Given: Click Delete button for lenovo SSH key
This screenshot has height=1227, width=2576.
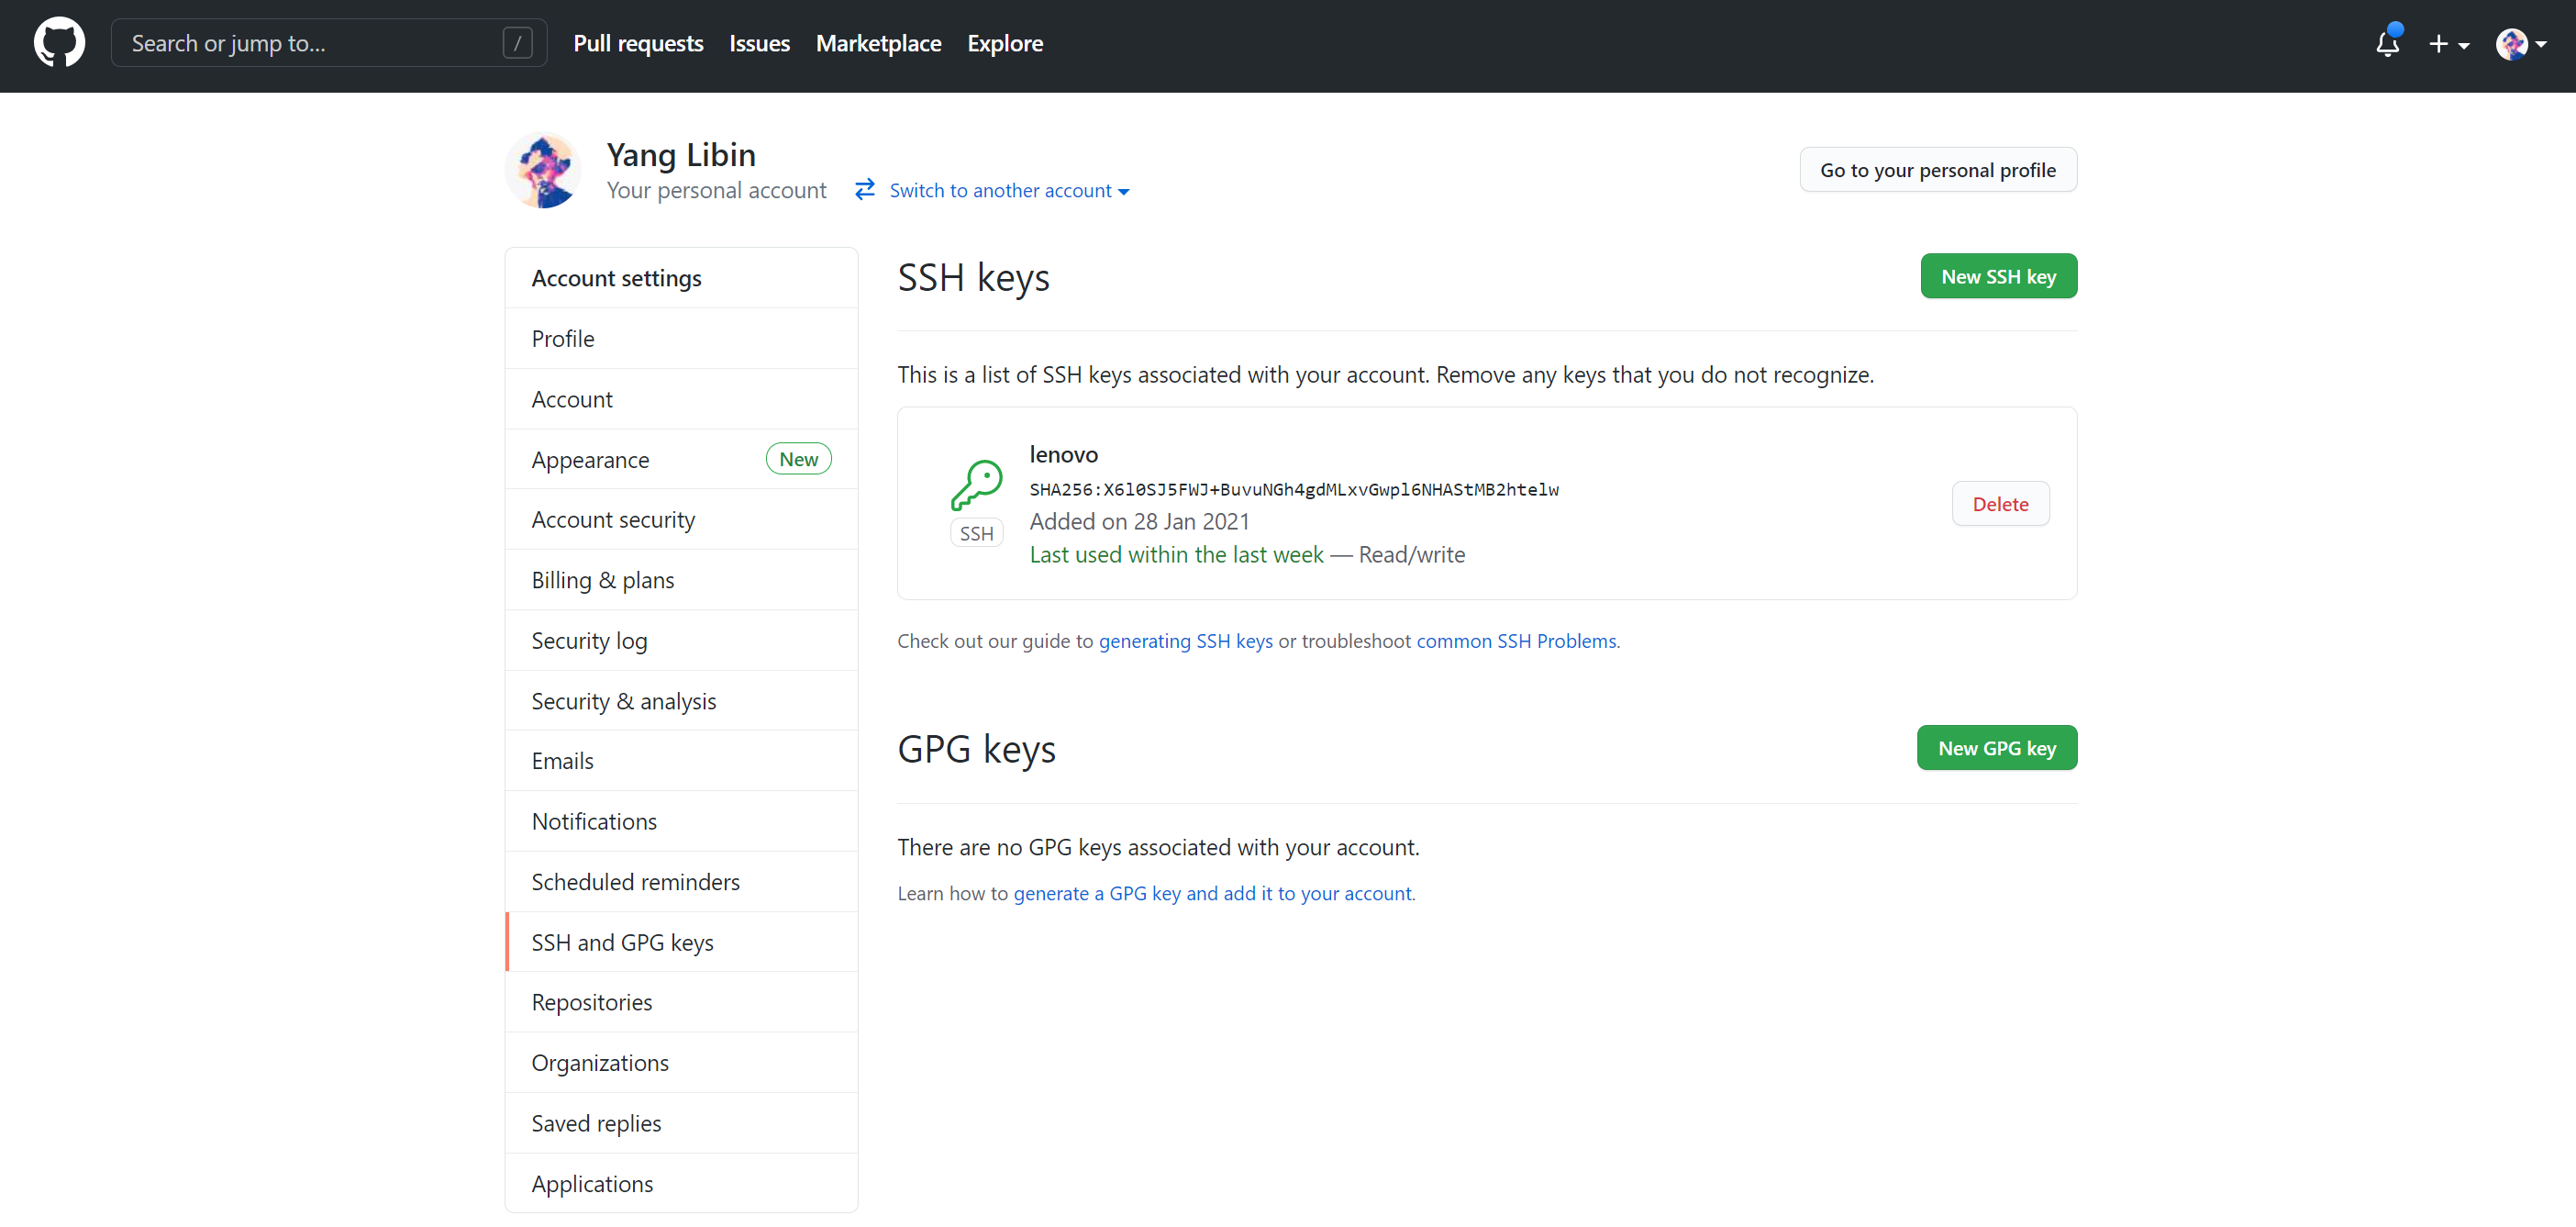Looking at the screenshot, I should tap(1999, 503).
